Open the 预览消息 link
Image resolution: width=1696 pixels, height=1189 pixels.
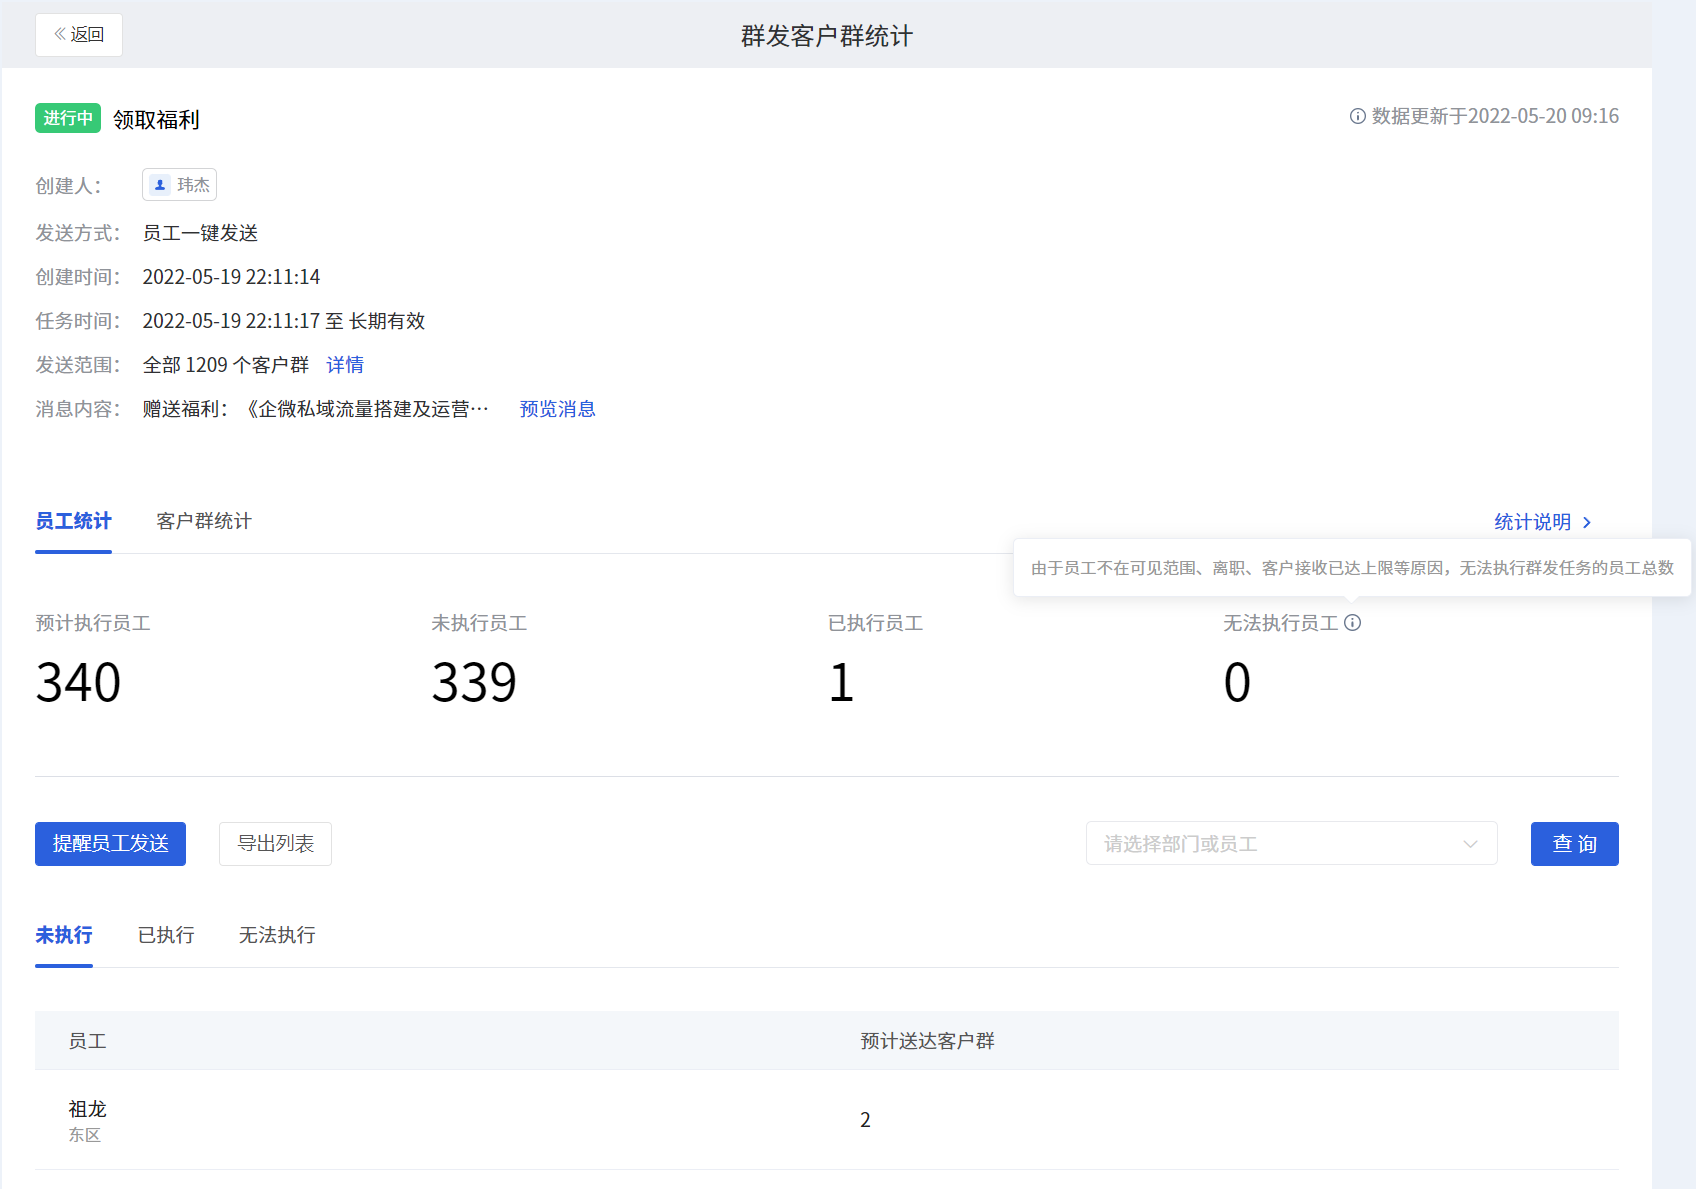557,409
